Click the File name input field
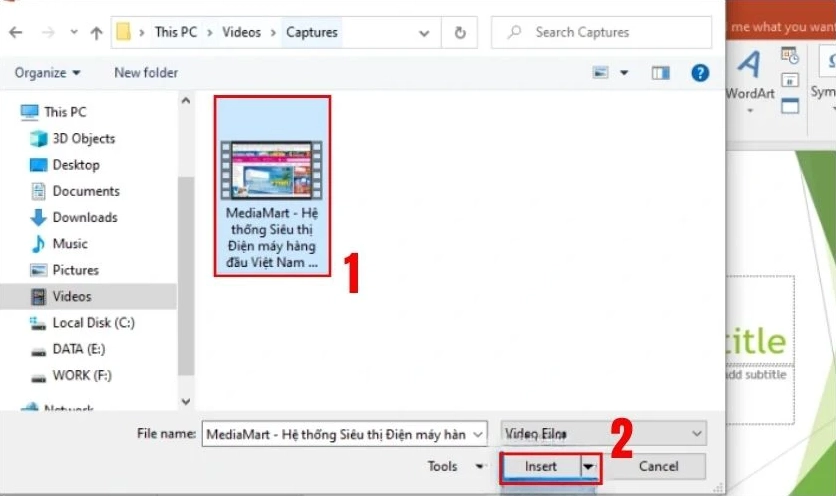 pyautogui.click(x=337, y=434)
